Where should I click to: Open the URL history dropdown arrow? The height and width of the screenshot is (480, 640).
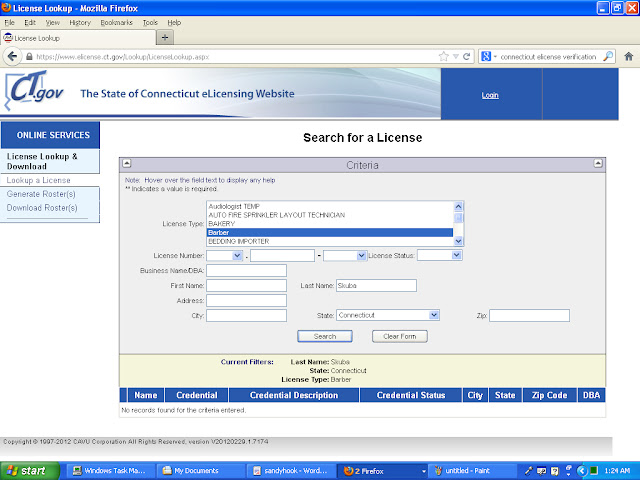[x=456, y=57]
